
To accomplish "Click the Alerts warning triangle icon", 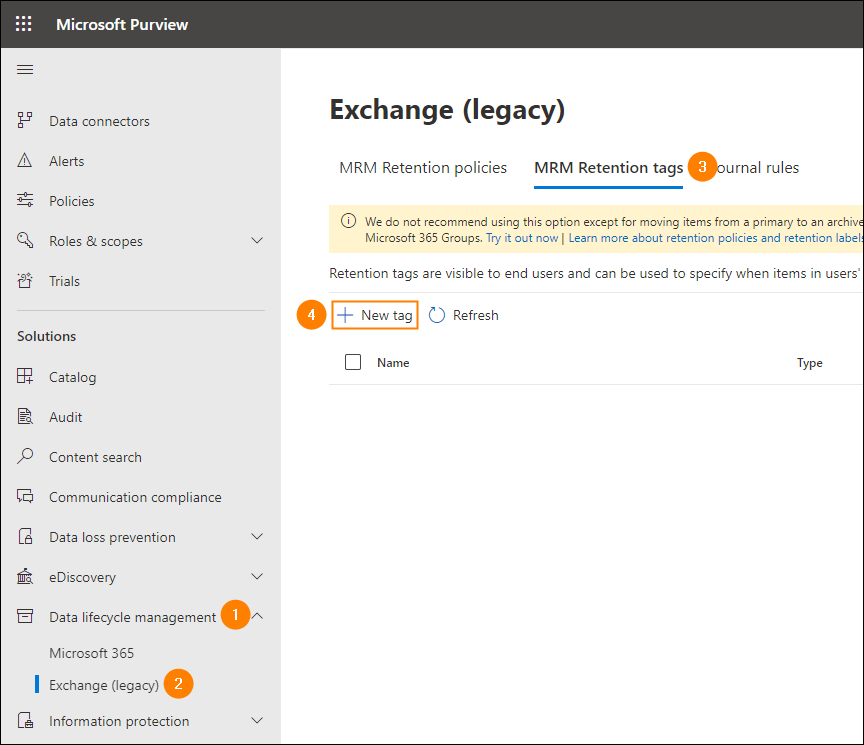I will [25, 160].
